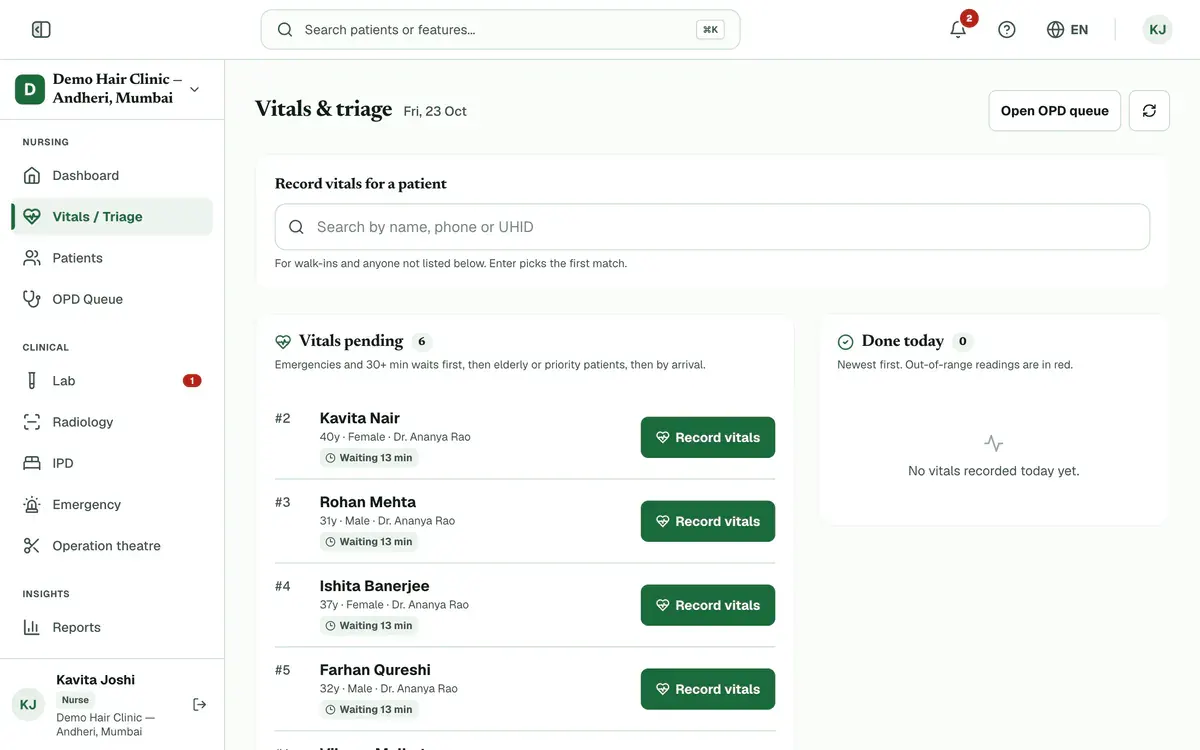The height and width of the screenshot is (750, 1200).
Task: Click the Done today checkmark icon
Action: click(x=845, y=342)
